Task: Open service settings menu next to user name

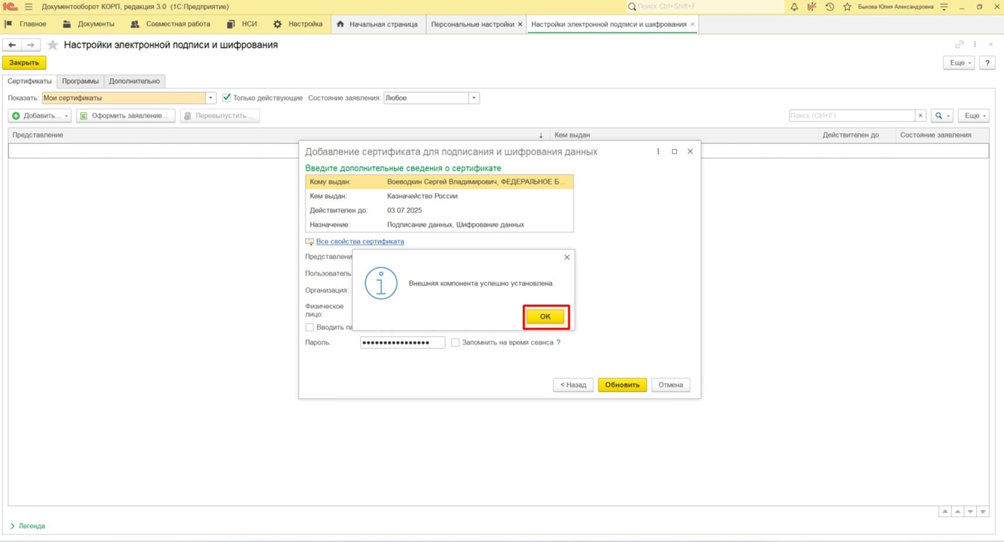Action: (944, 6)
